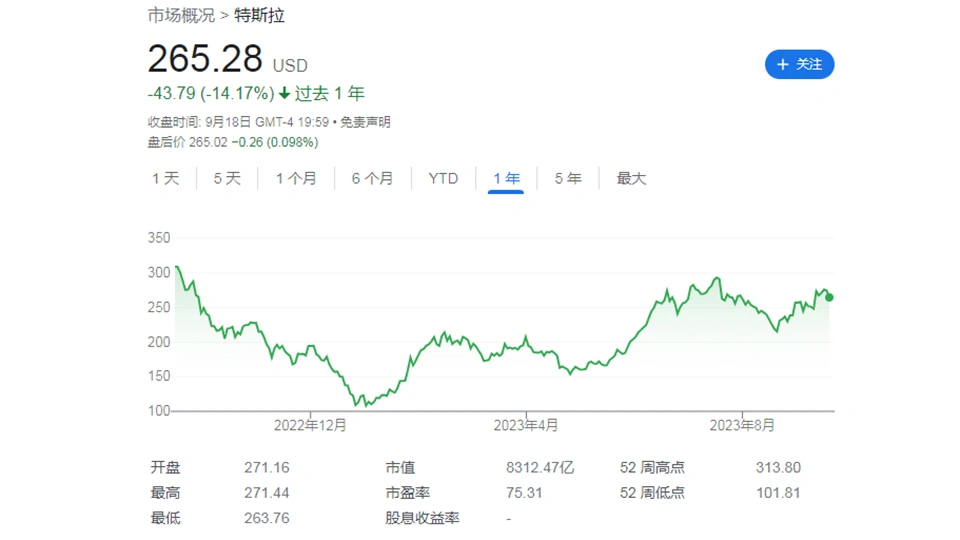Select the 5 天 time range tab
The image size is (960, 540).
pos(227,179)
